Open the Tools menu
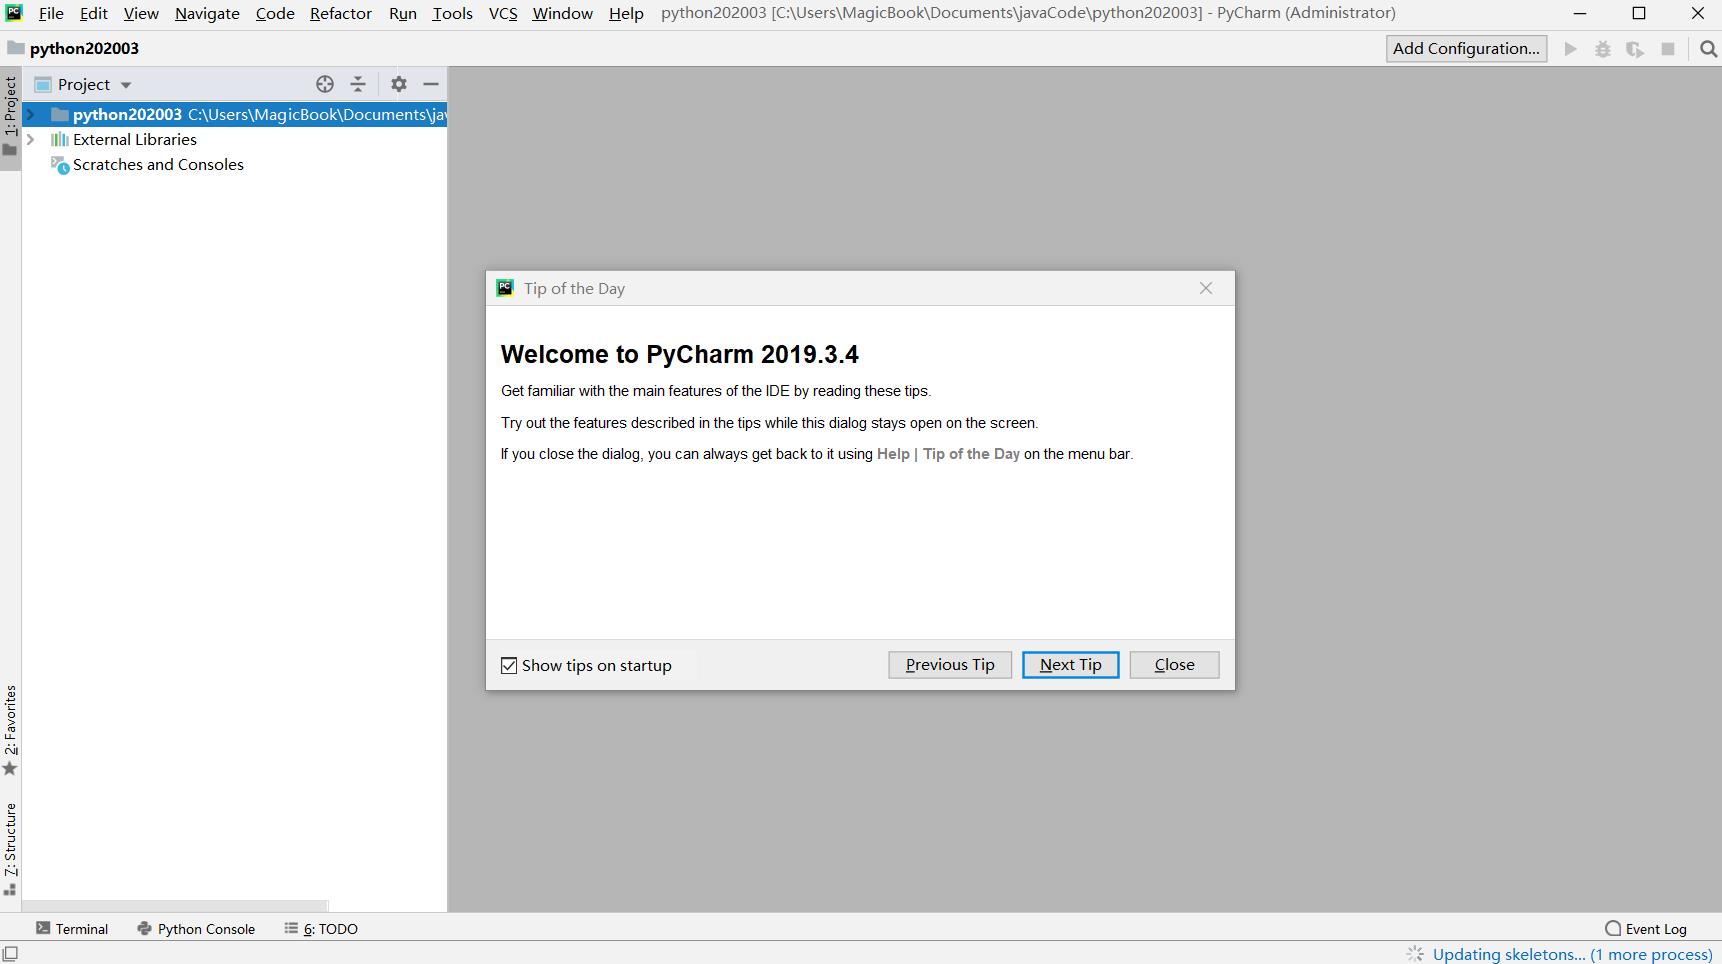Screen dimensions: 1722x964 452,13
